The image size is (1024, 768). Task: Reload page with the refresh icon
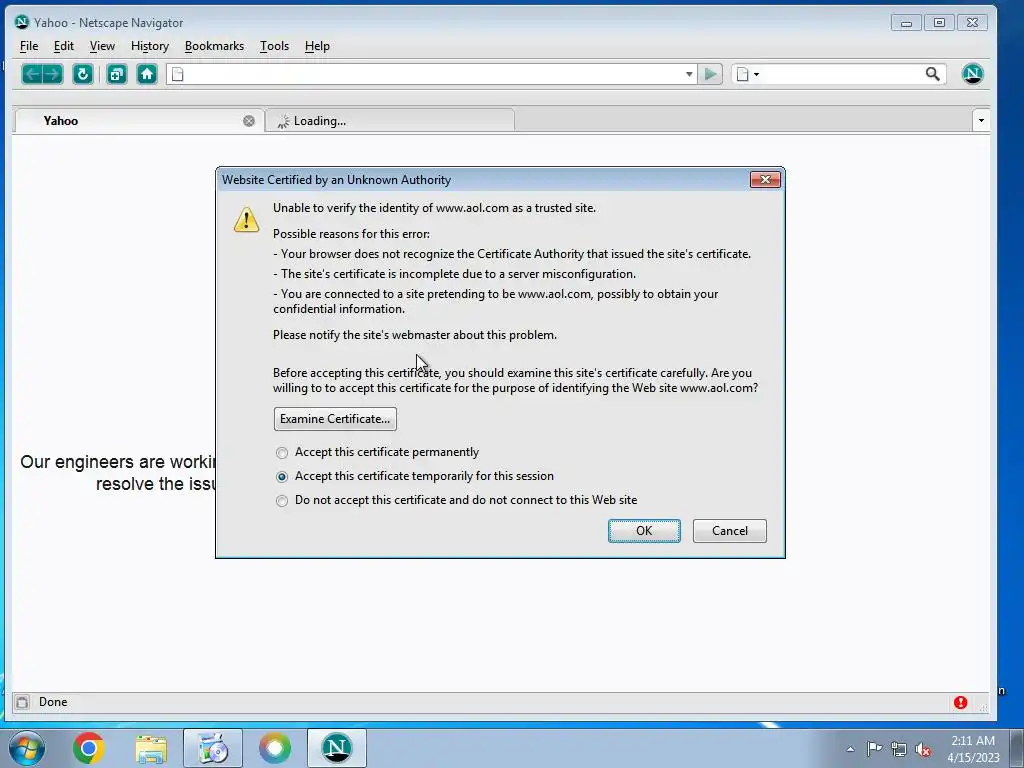coord(82,74)
